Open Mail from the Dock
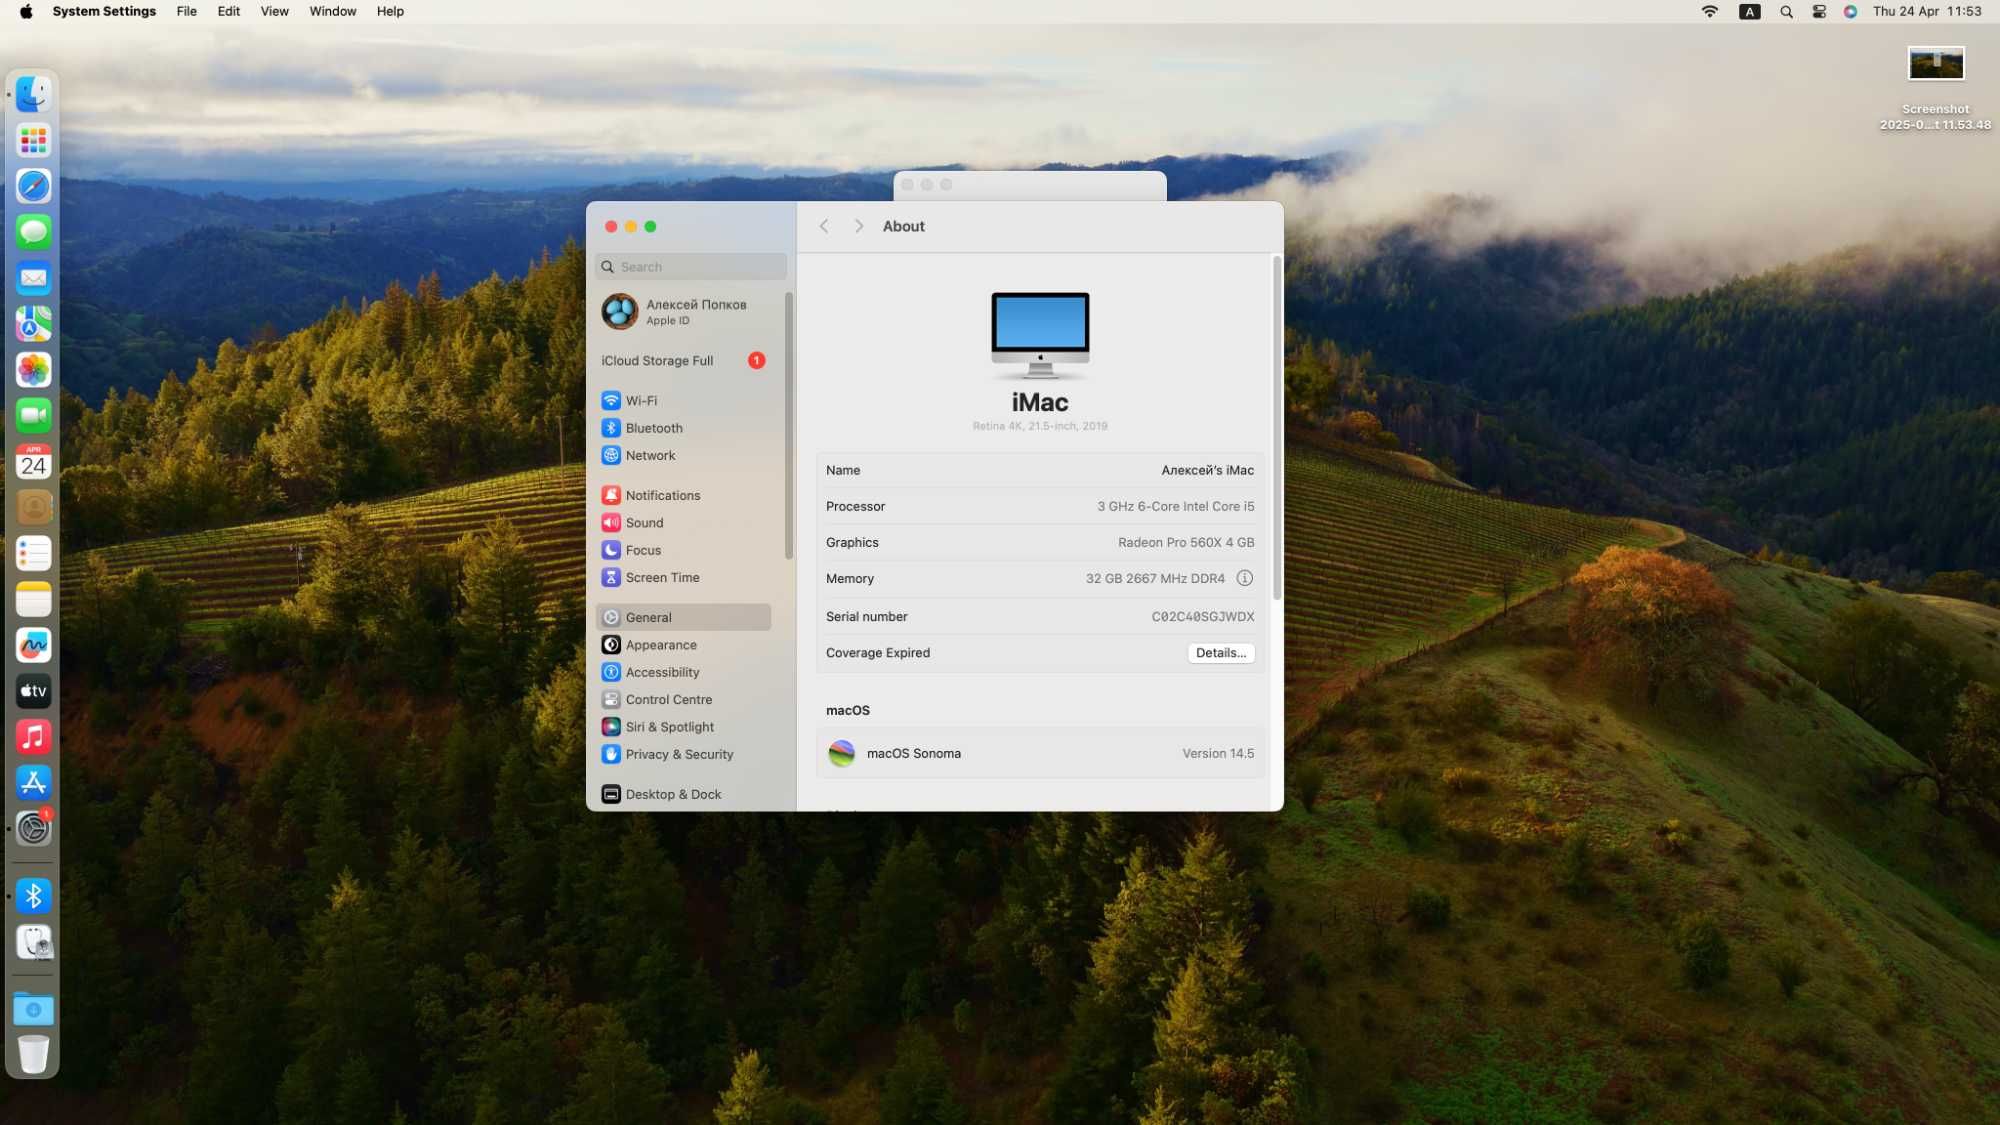The height and width of the screenshot is (1125, 2000). (x=33, y=279)
